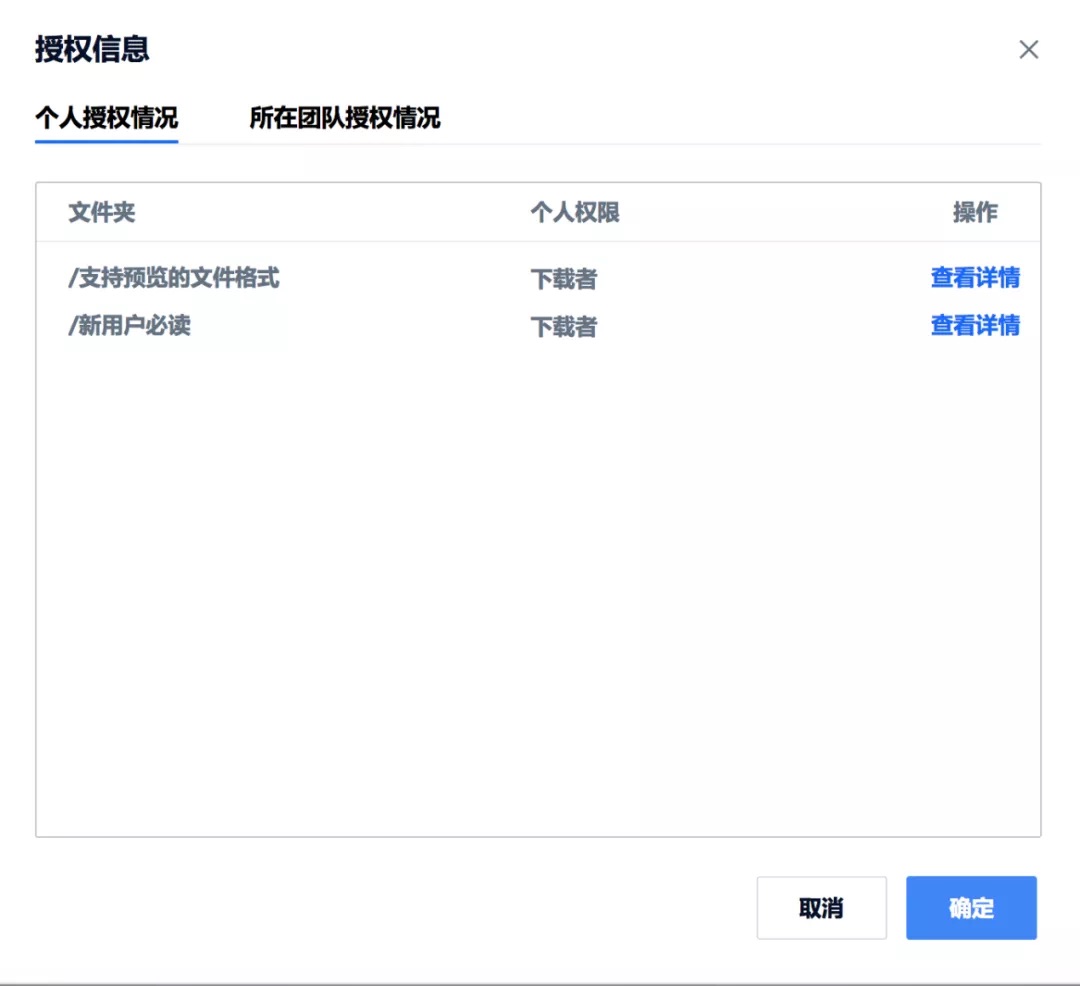This screenshot has width=1080, height=986.
Task: Click the 授权信息 dialog title
Action: coord(92,49)
